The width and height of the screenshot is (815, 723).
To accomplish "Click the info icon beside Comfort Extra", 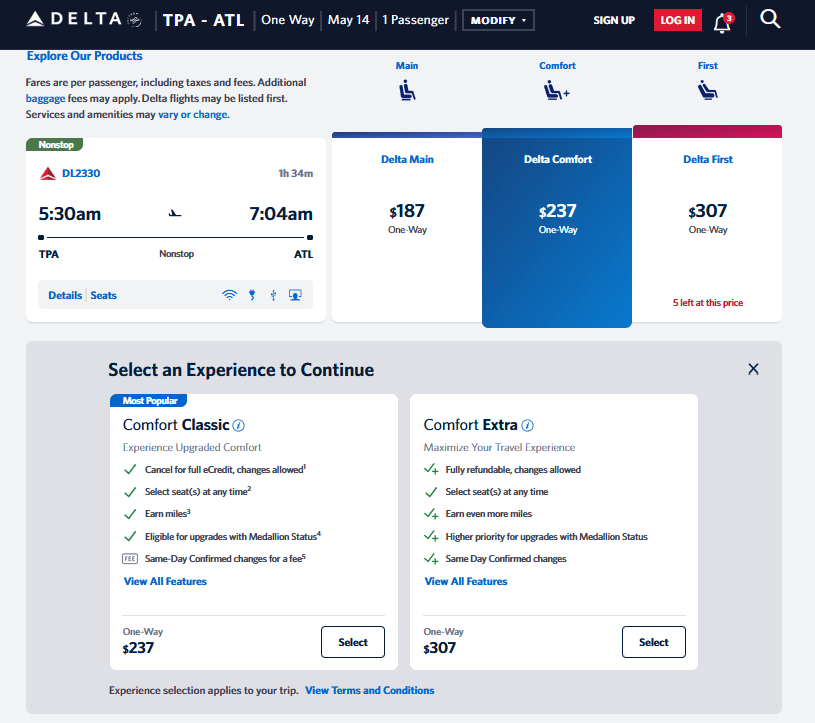I will [x=527, y=425].
